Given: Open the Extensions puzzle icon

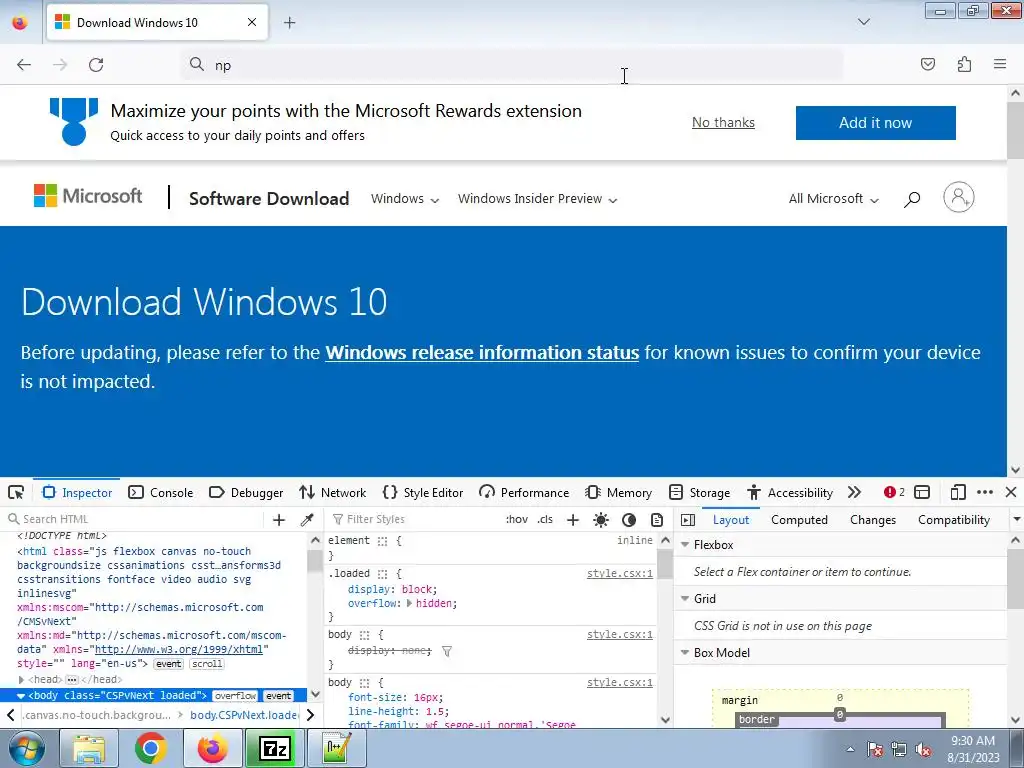Looking at the screenshot, I should coord(964,64).
